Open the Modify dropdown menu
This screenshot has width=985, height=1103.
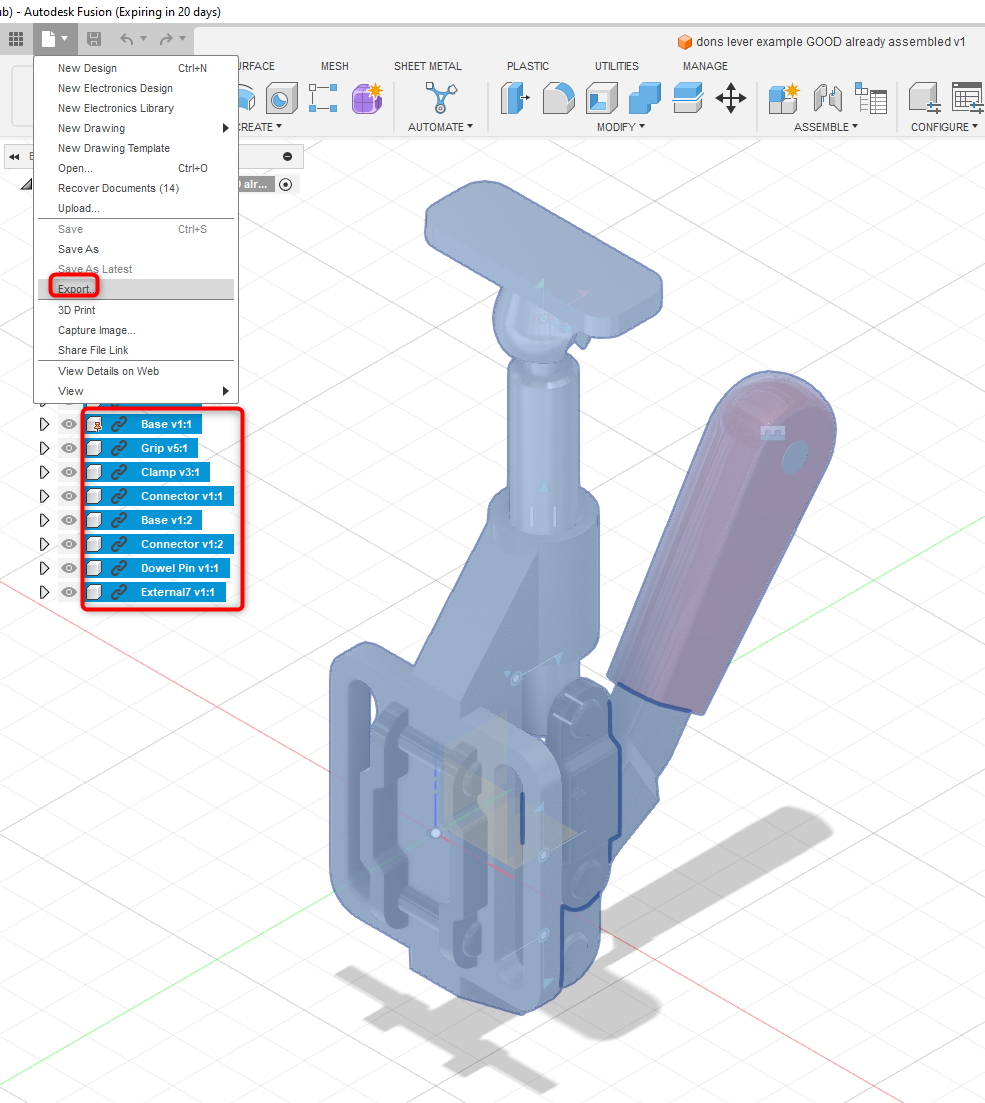(x=620, y=126)
